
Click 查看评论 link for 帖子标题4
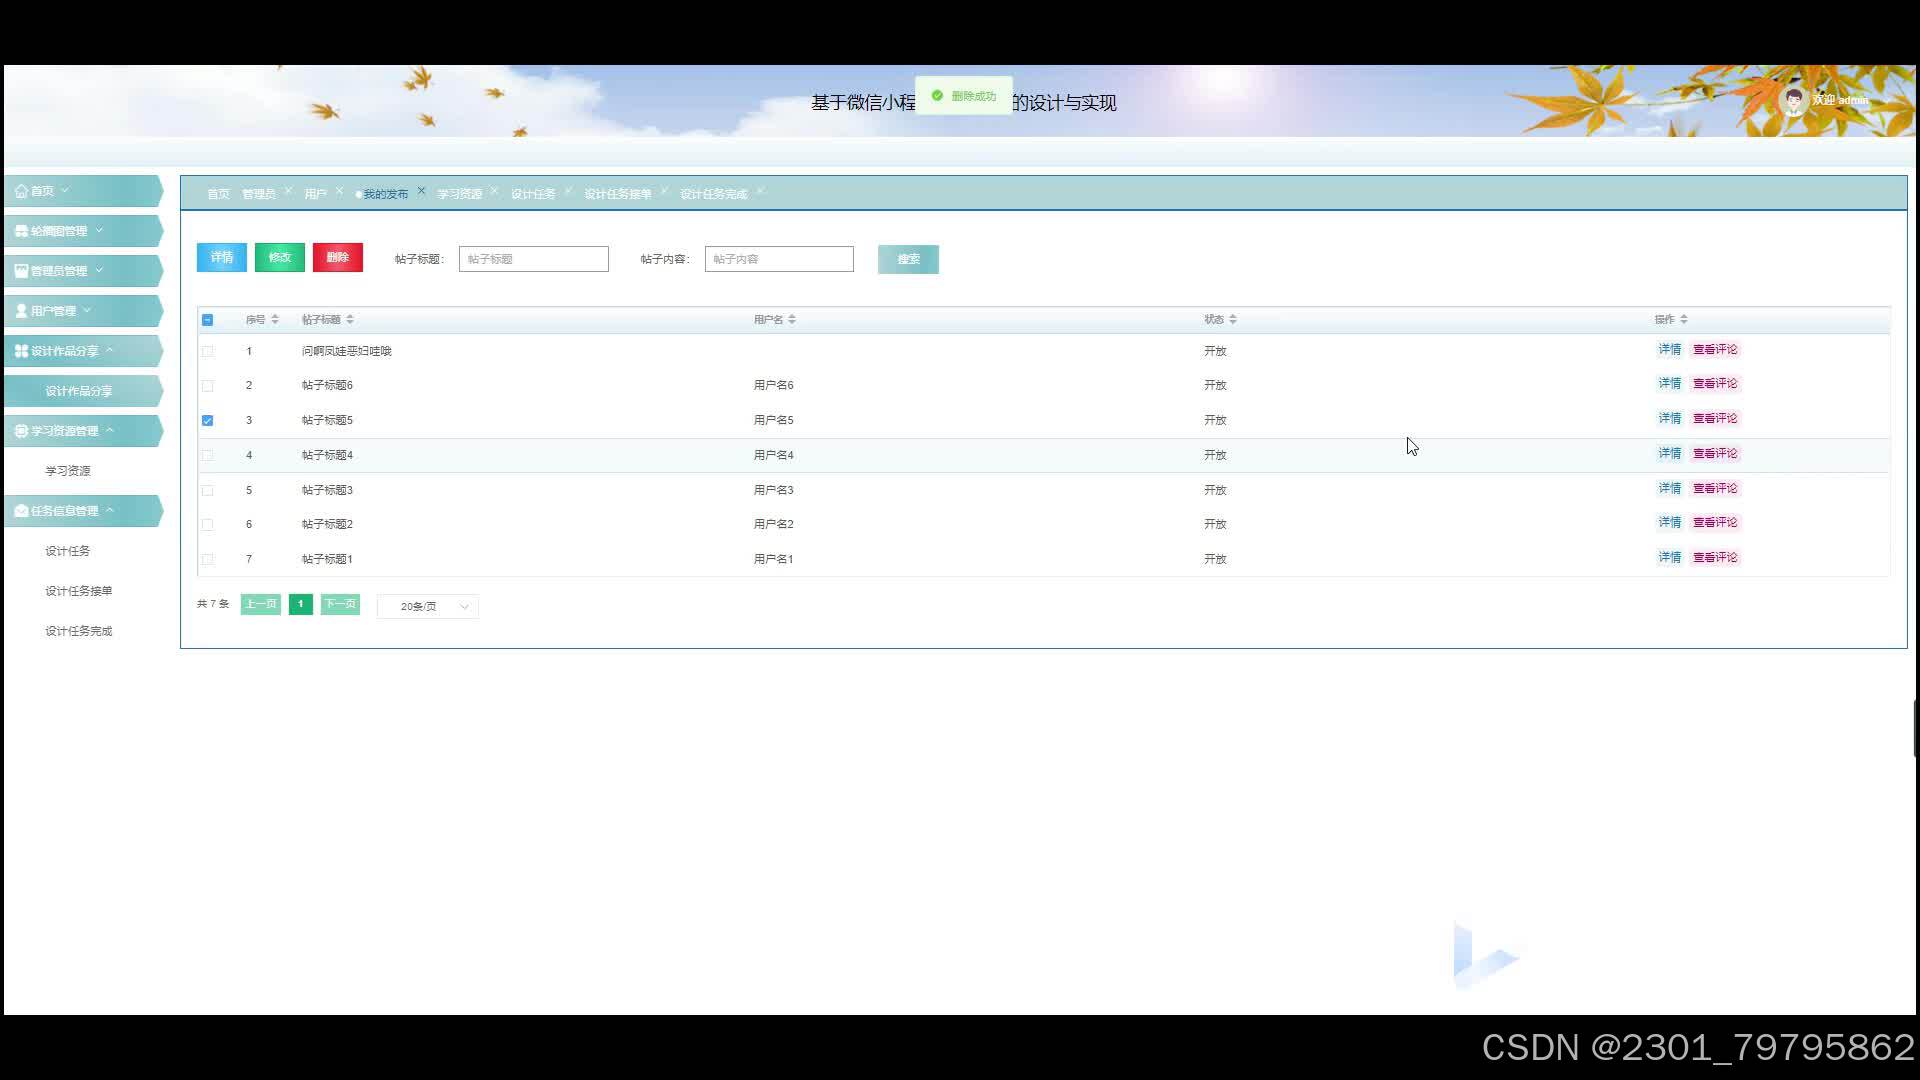click(x=1715, y=454)
